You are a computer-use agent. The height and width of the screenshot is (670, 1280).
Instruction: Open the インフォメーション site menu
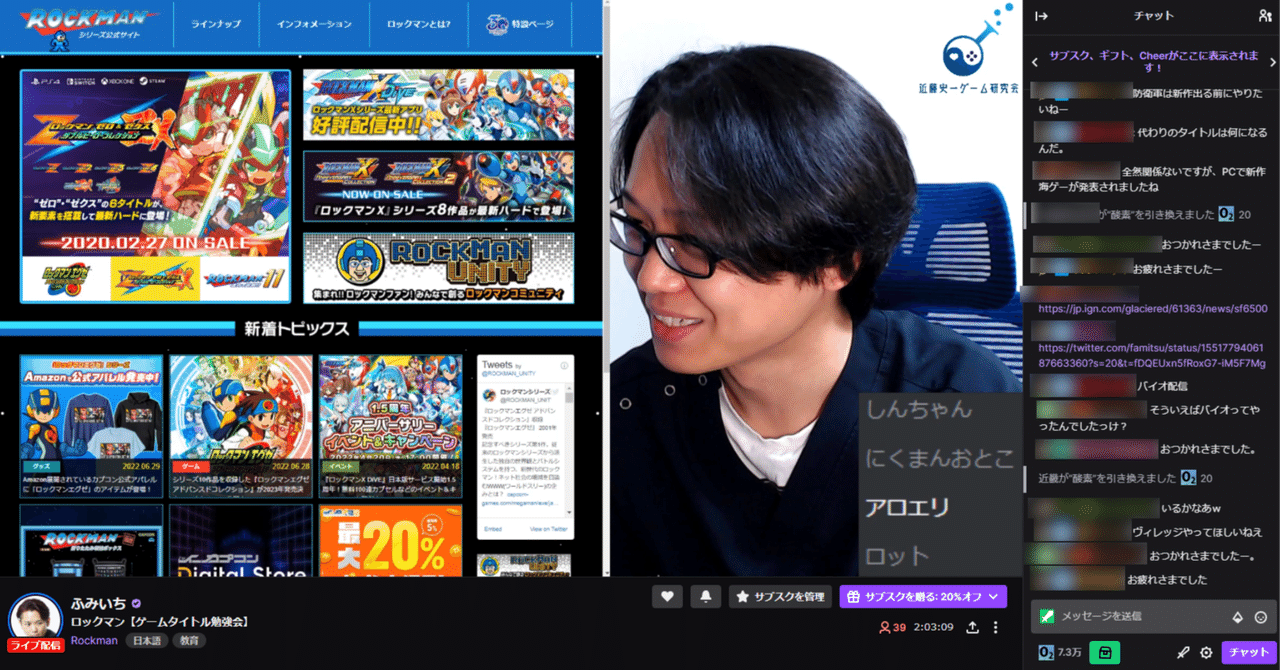click(314, 24)
